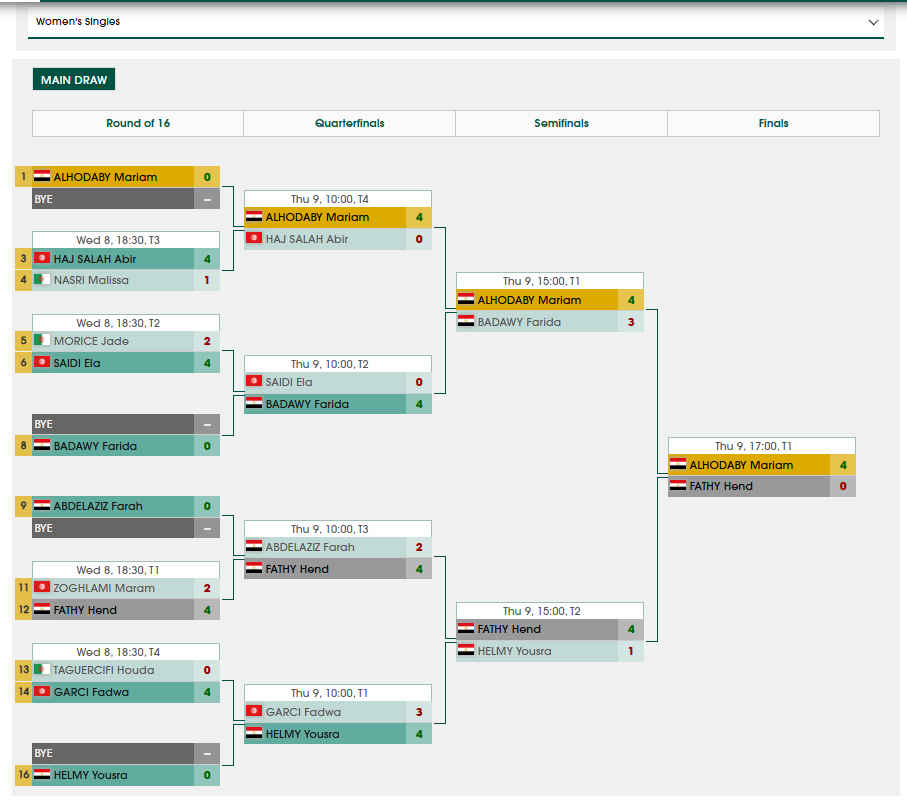Click score 3 beside BADAWY Farida in Semifinals
The image size is (907, 802).
coord(631,322)
